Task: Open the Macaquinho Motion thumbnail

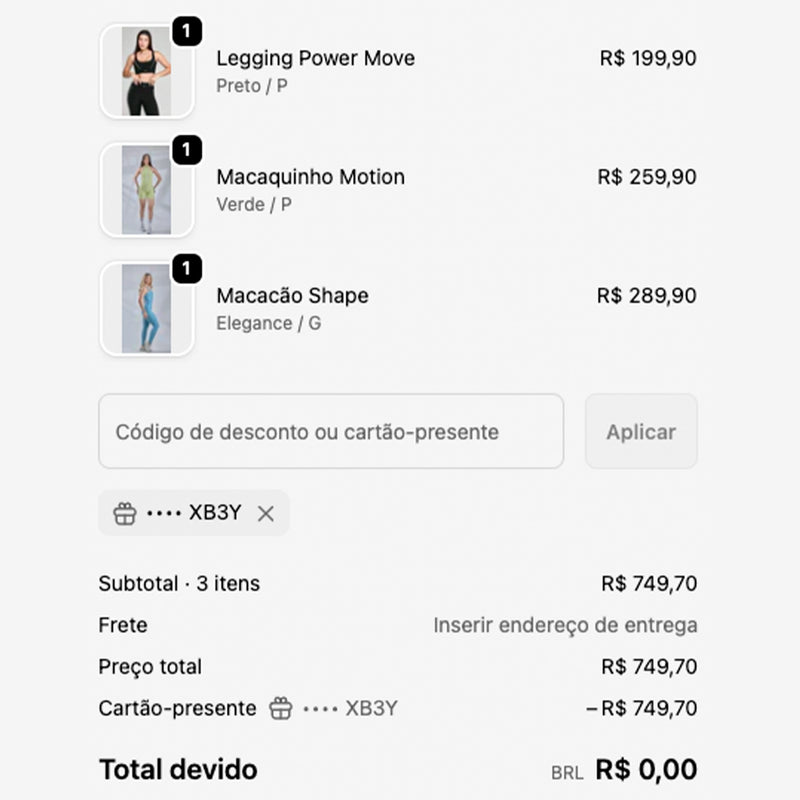Action: (x=147, y=190)
